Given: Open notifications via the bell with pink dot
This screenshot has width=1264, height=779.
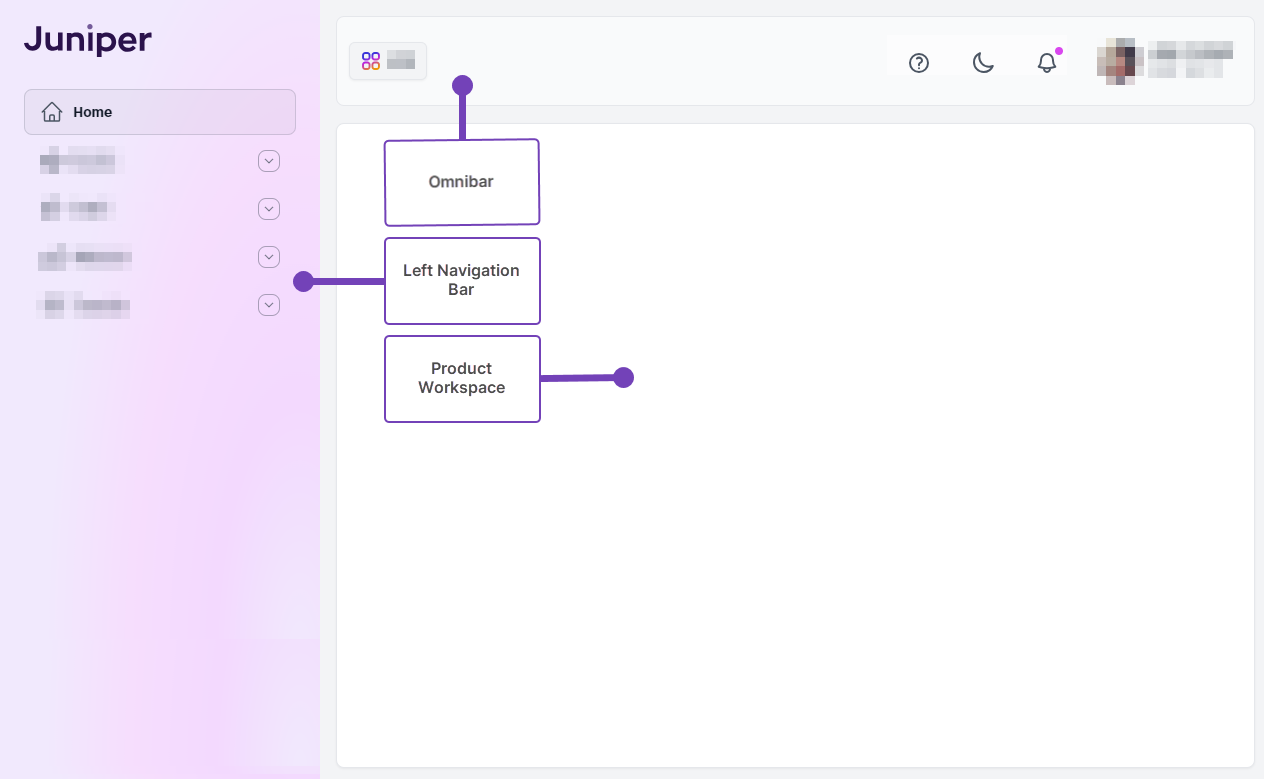Looking at the screenshot, I should click(1046, 62).
